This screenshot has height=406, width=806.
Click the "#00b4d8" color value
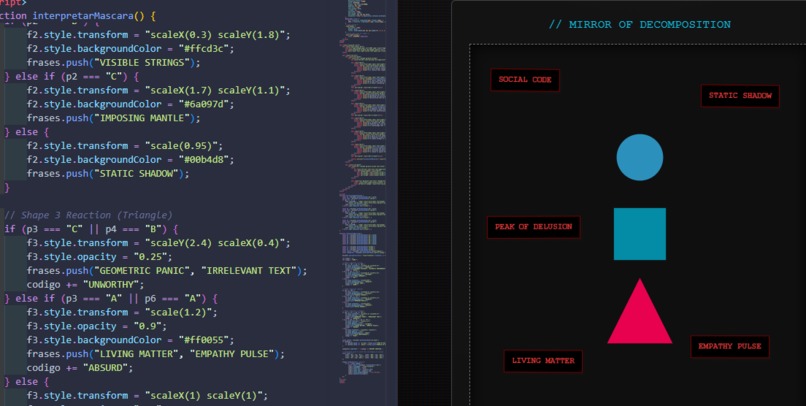(x=206, y=159)
